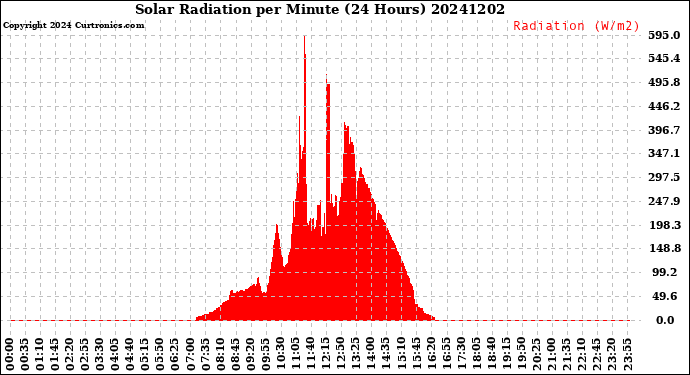
Task: Click the 11:05 time label
Action: 296,355
